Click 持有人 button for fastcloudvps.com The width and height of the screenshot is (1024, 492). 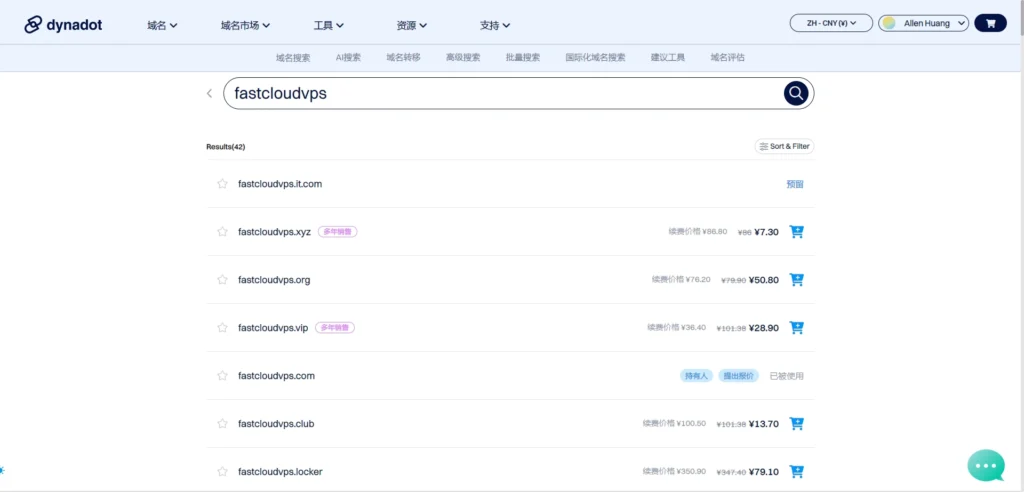(696, 376)
